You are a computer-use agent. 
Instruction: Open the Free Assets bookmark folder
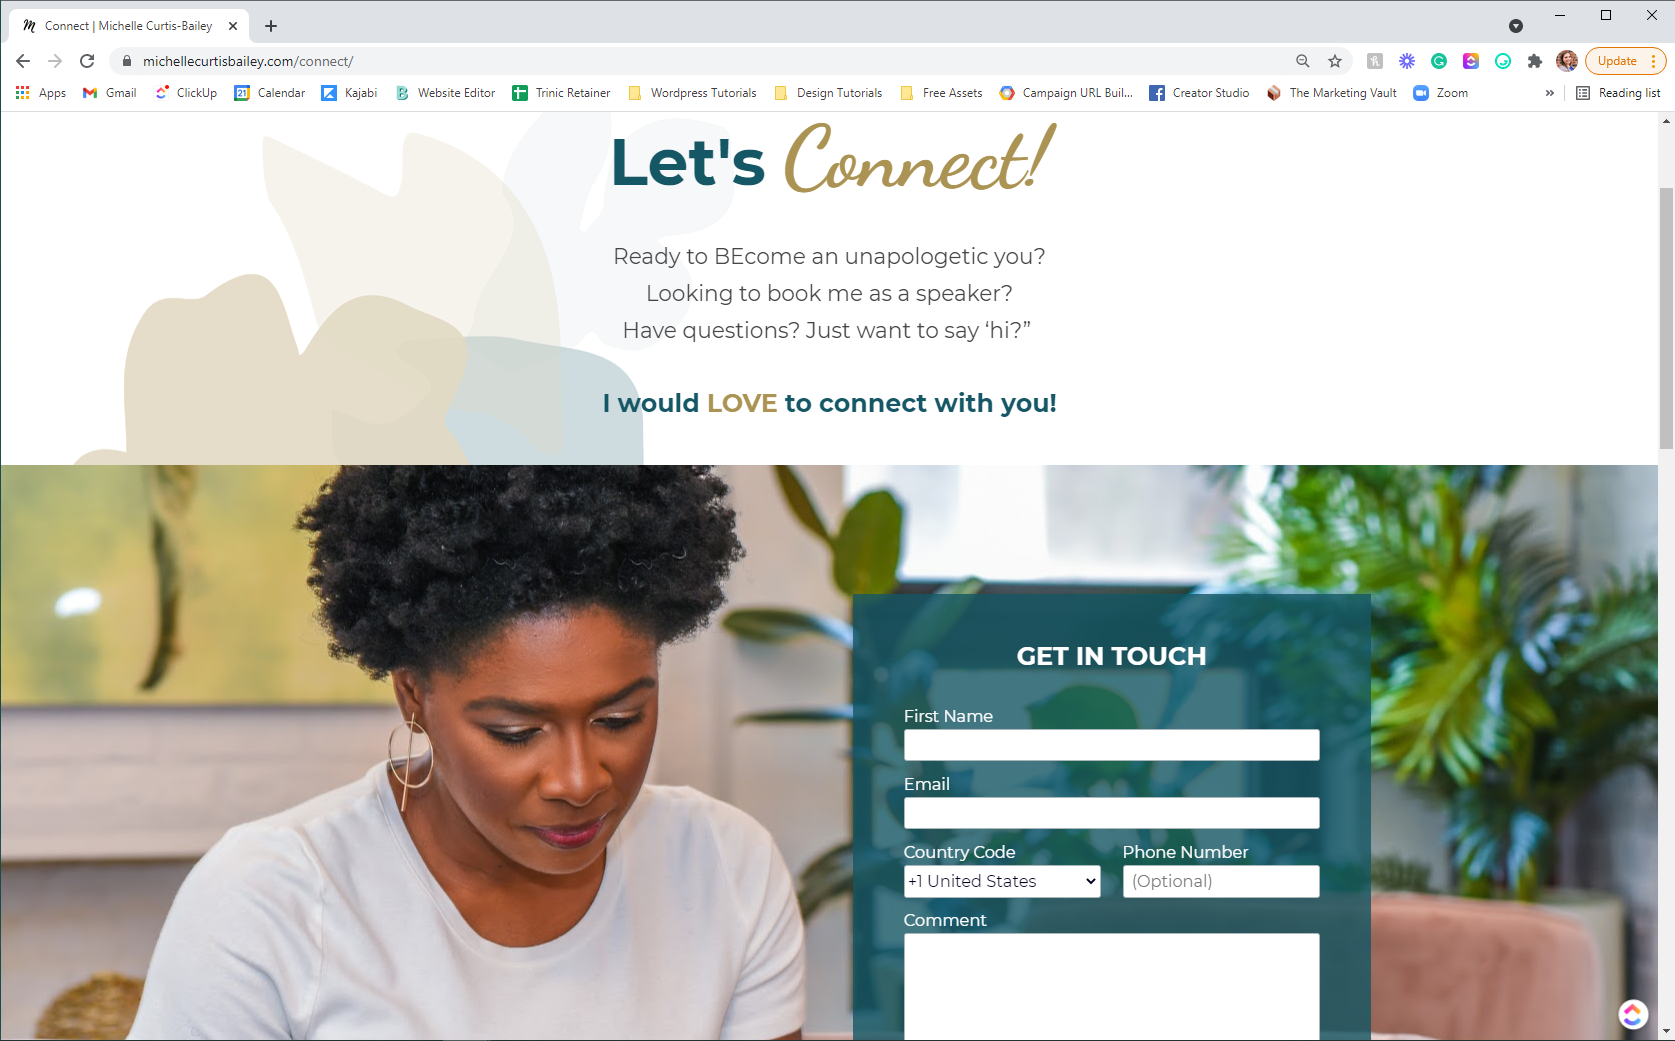(x=941, y=93)
